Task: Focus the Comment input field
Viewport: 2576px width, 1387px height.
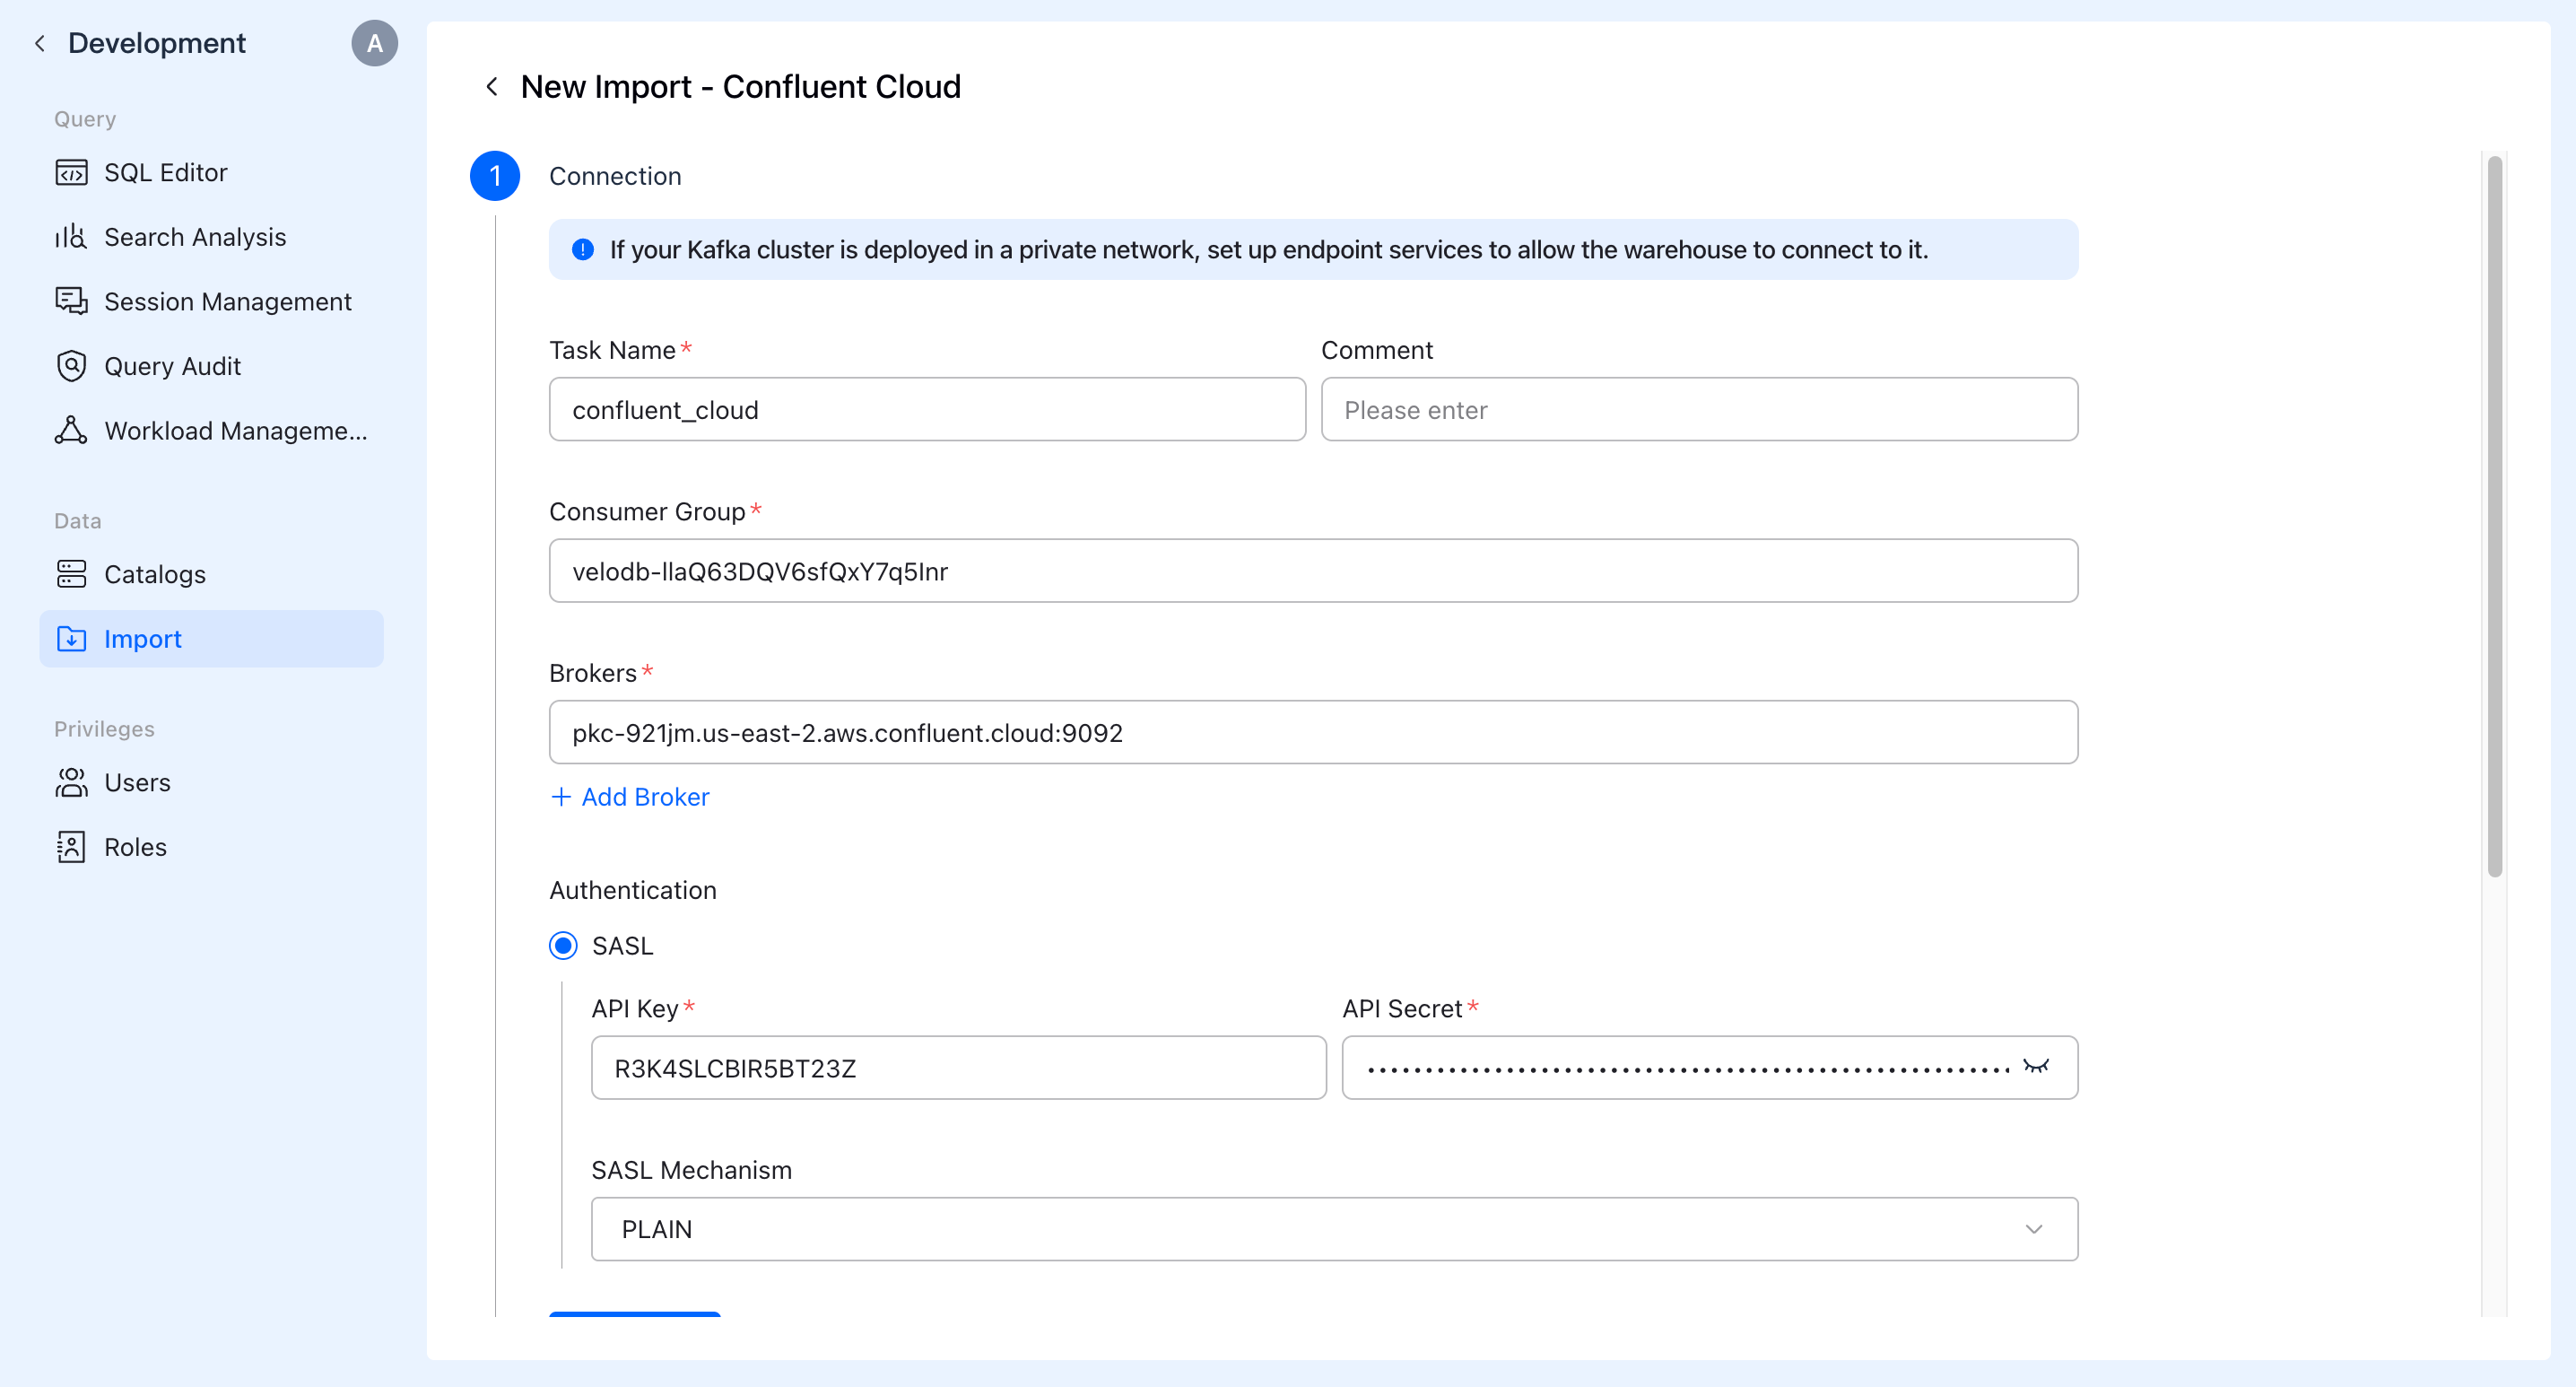Action: [x=1698, y=410]
